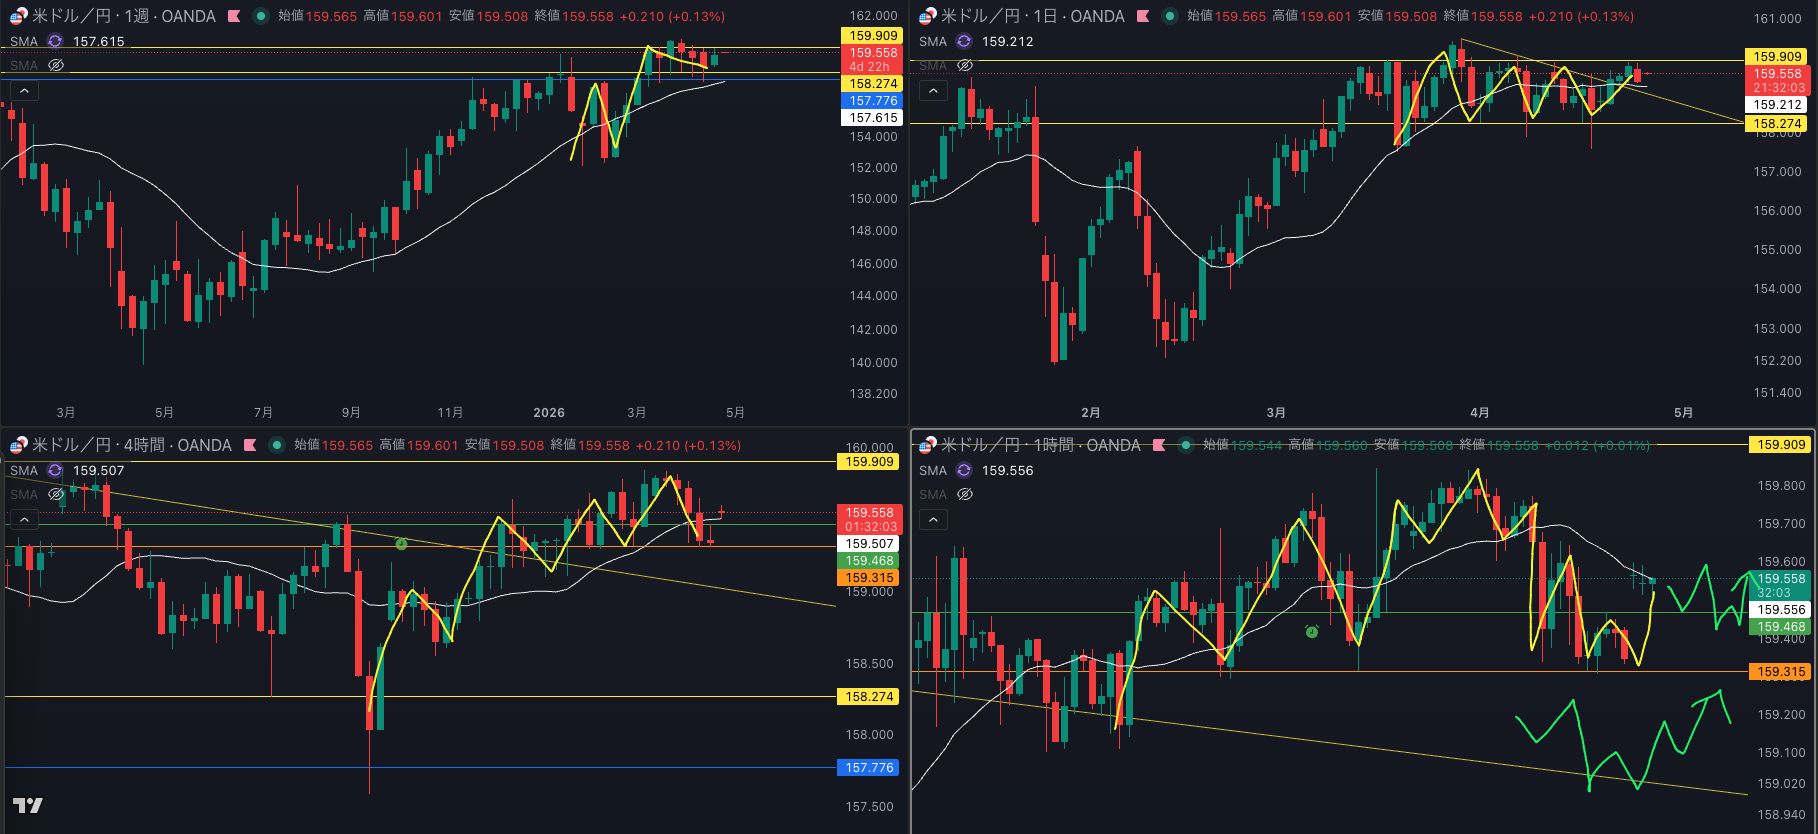Click the yellow 158.274 label on daily chart
Image resolution: width=1818 pixels, height=834 pixels.
coord(1778,124)
